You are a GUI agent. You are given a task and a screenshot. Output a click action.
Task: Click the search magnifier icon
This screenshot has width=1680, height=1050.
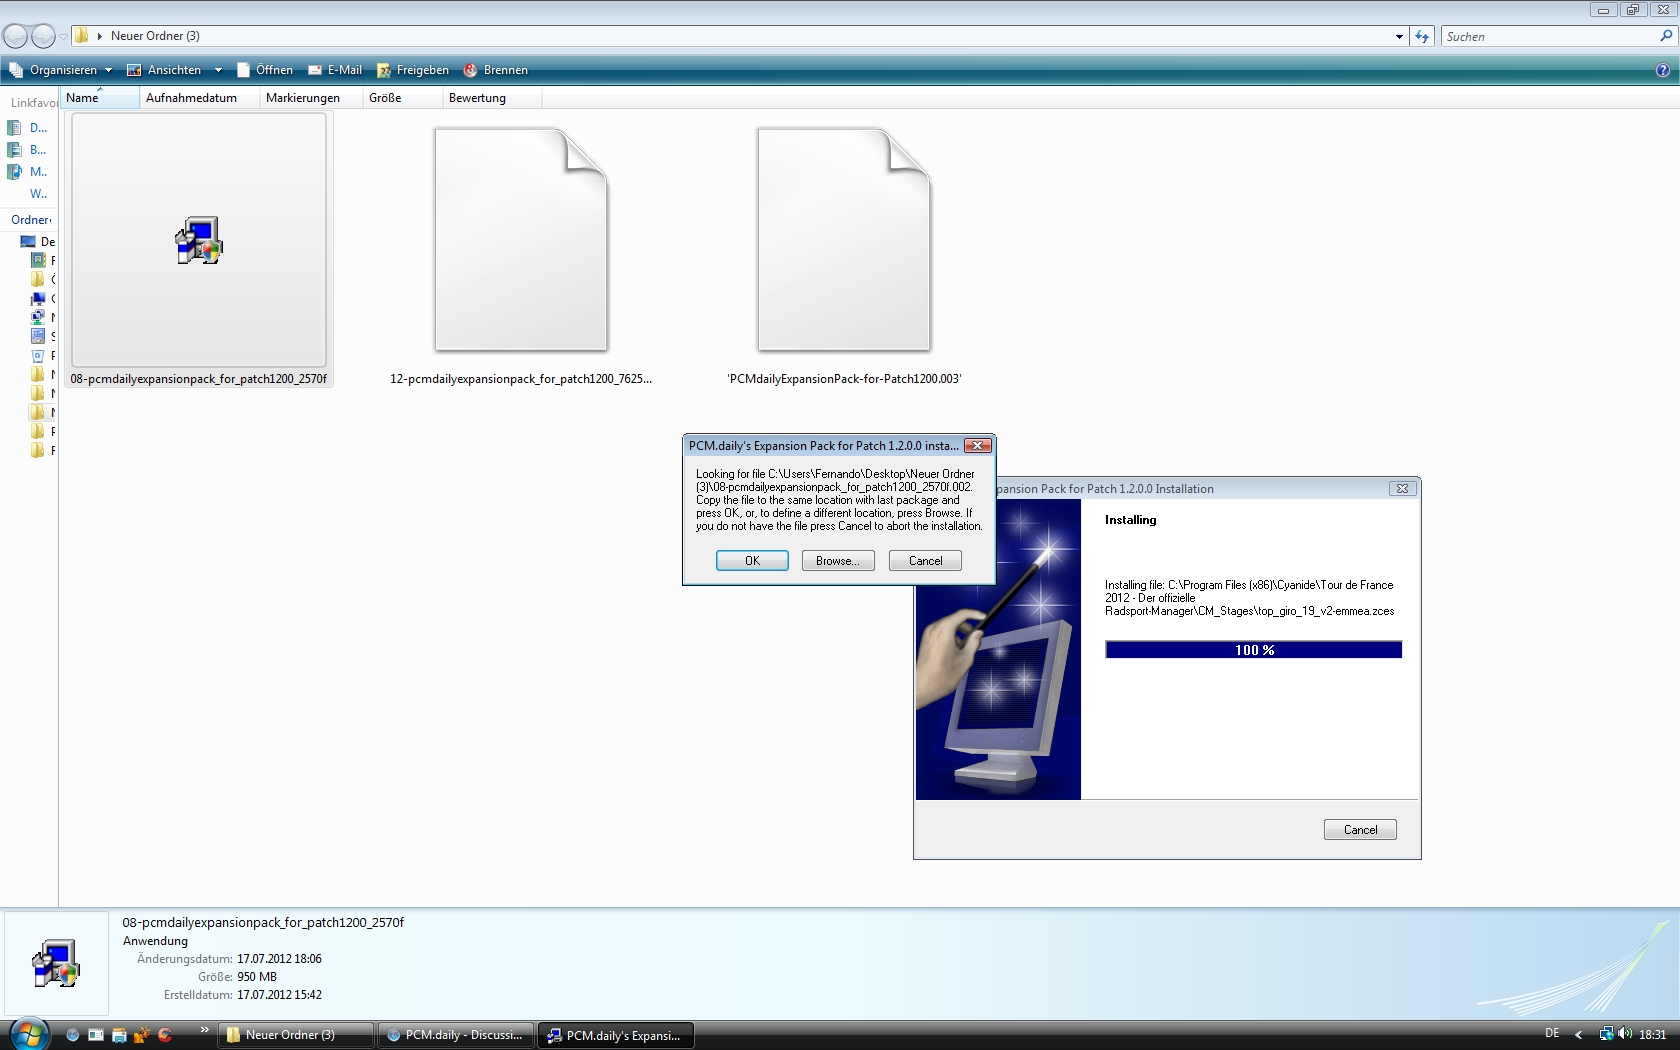click(x=1666, y=36)
